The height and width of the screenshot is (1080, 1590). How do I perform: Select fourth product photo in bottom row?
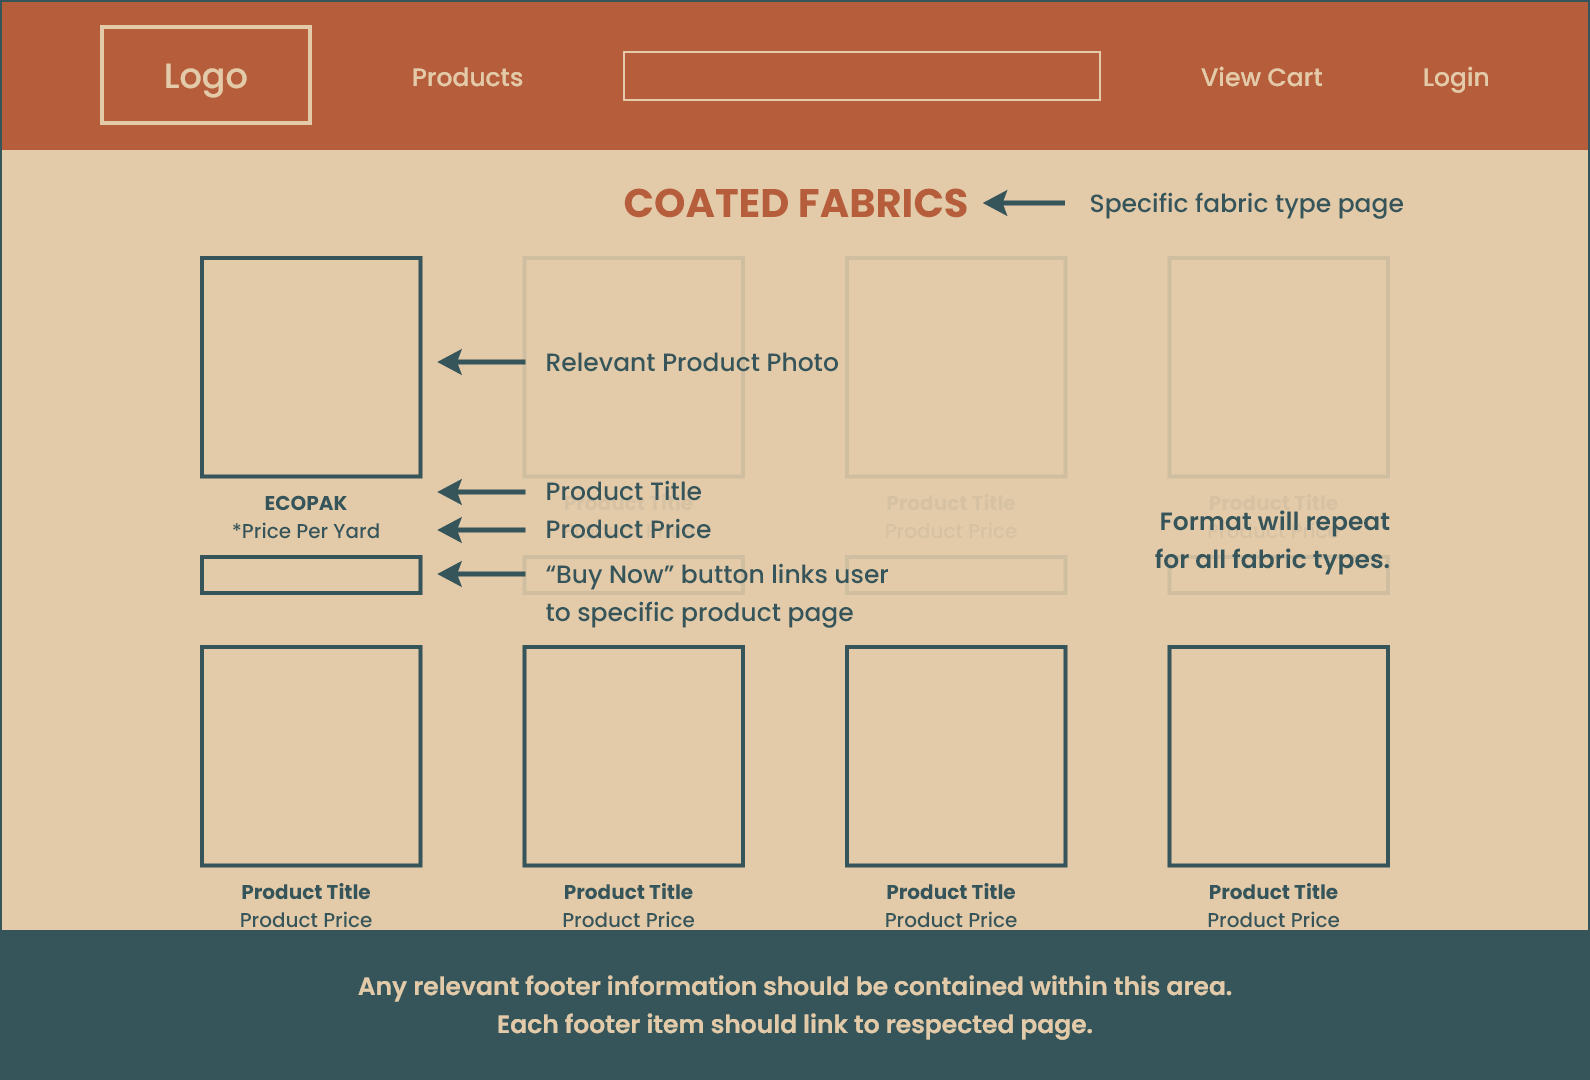click(1278, 756)
